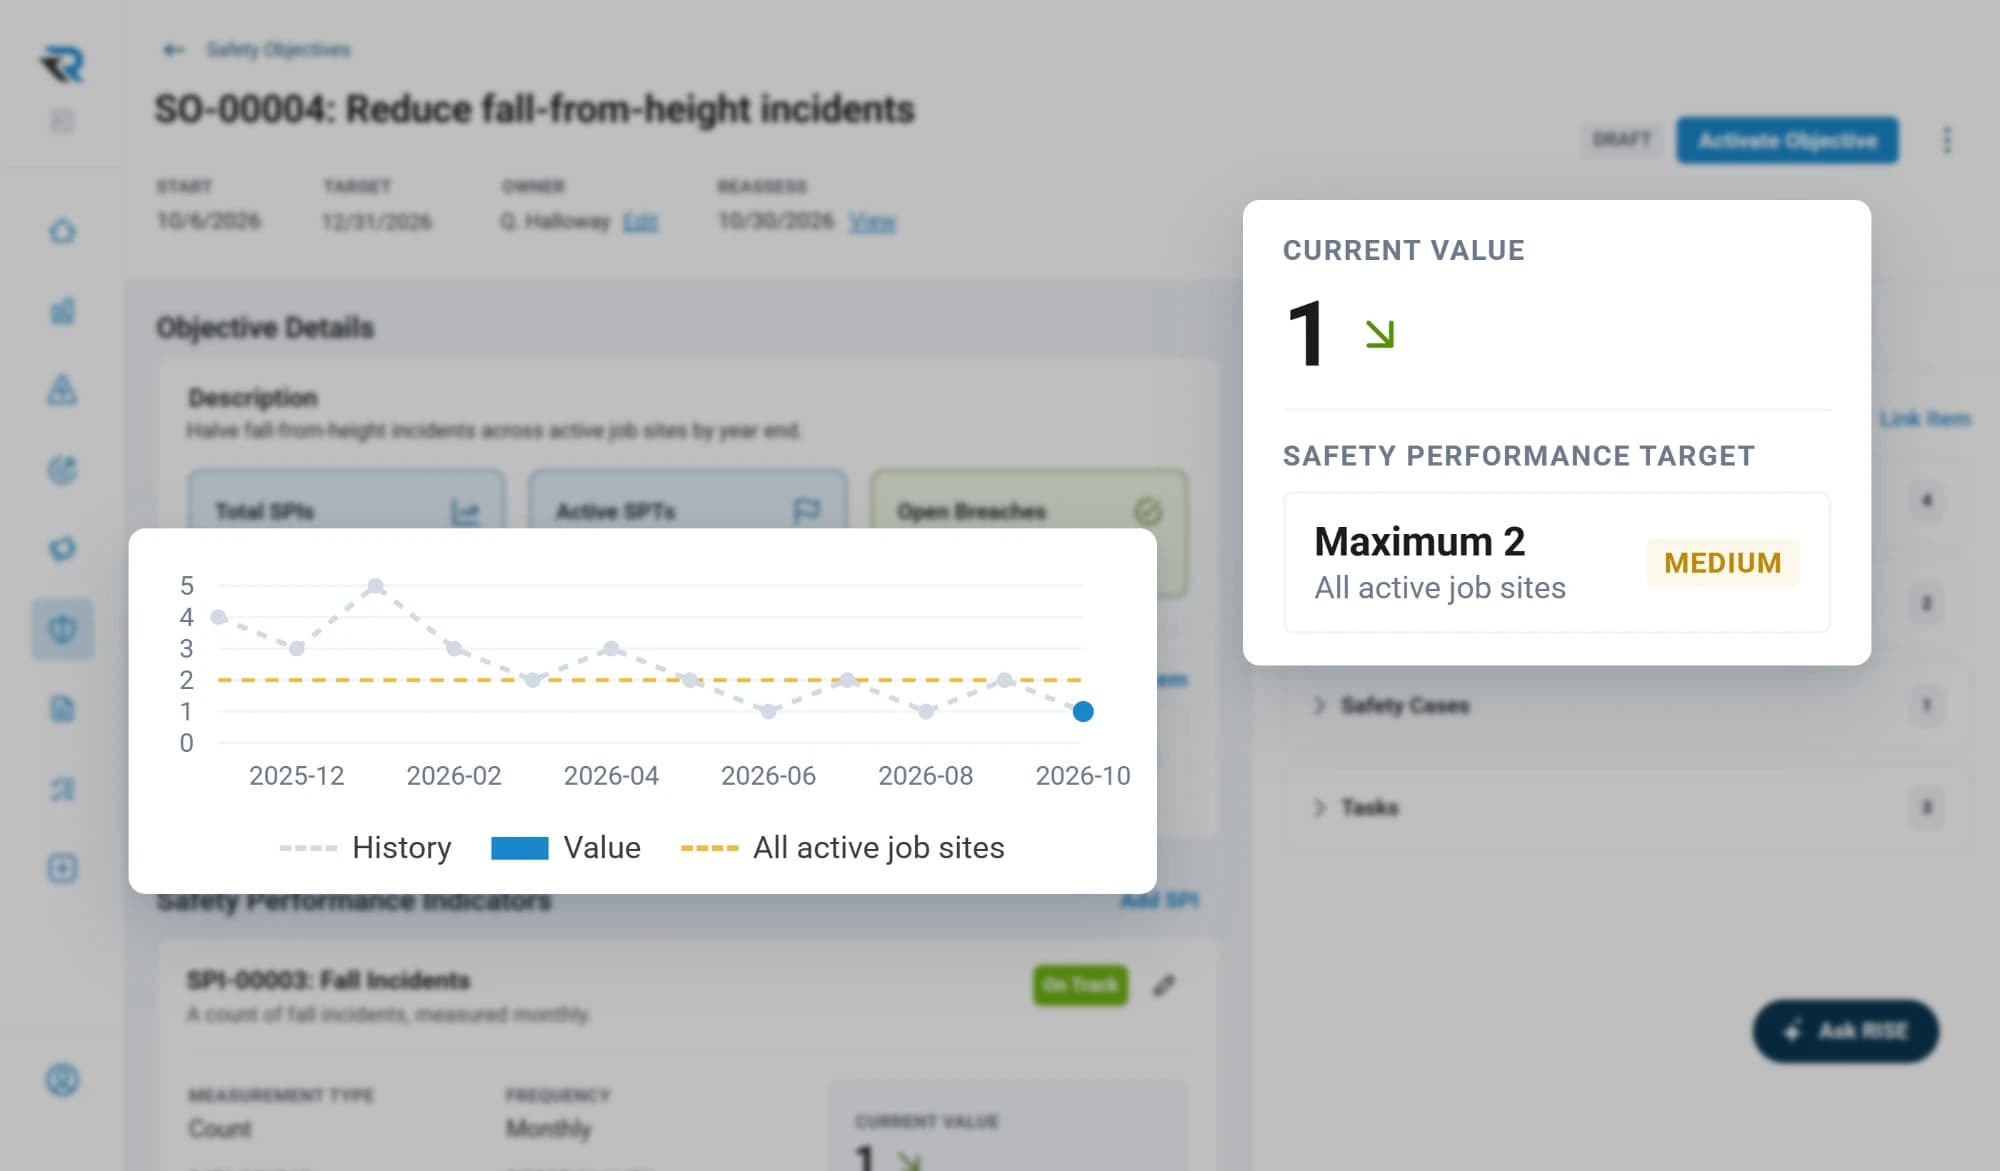Image resolution: width=2000 pixels, height=1171 pixels.
Task: Click the MEDIUM priority badge
Action: pos(1722,563)
